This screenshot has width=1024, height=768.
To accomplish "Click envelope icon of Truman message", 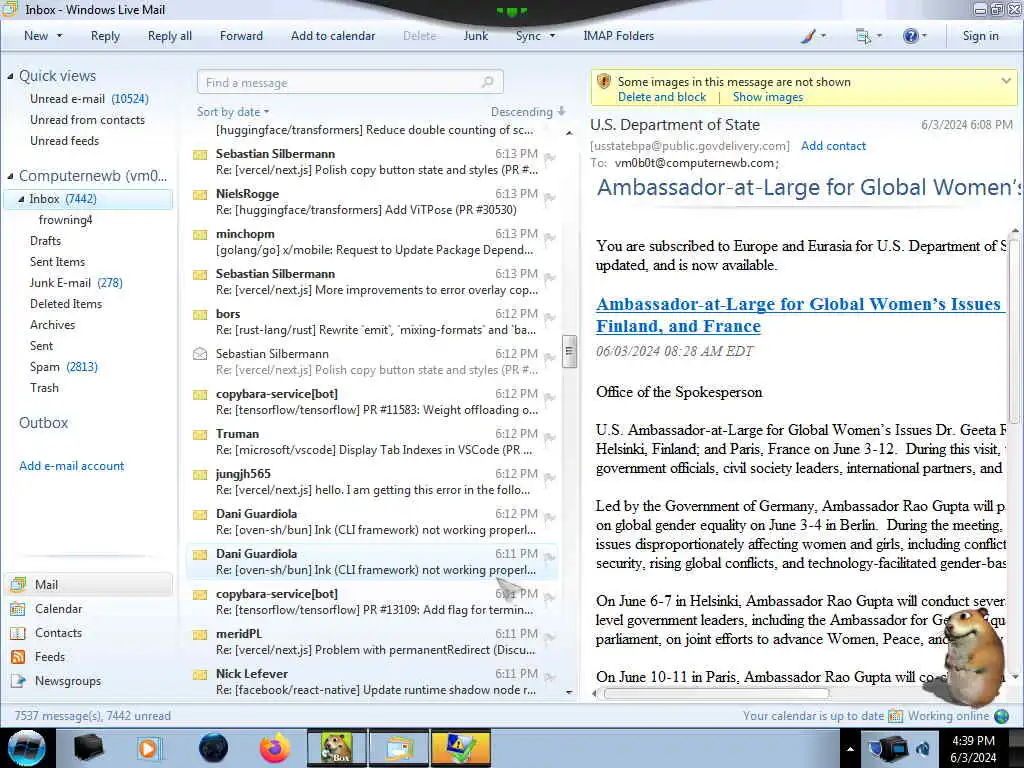I will point(200,434).
